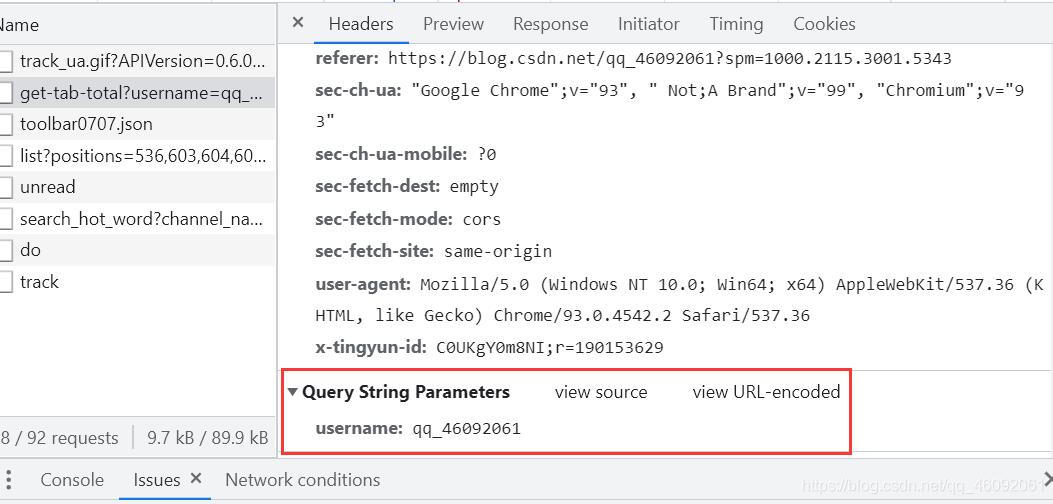Image resolution: width=1053 pixels, height=504 pixels.
Task: Select the toolbar0707.json request
Action: tap(137, 124)
